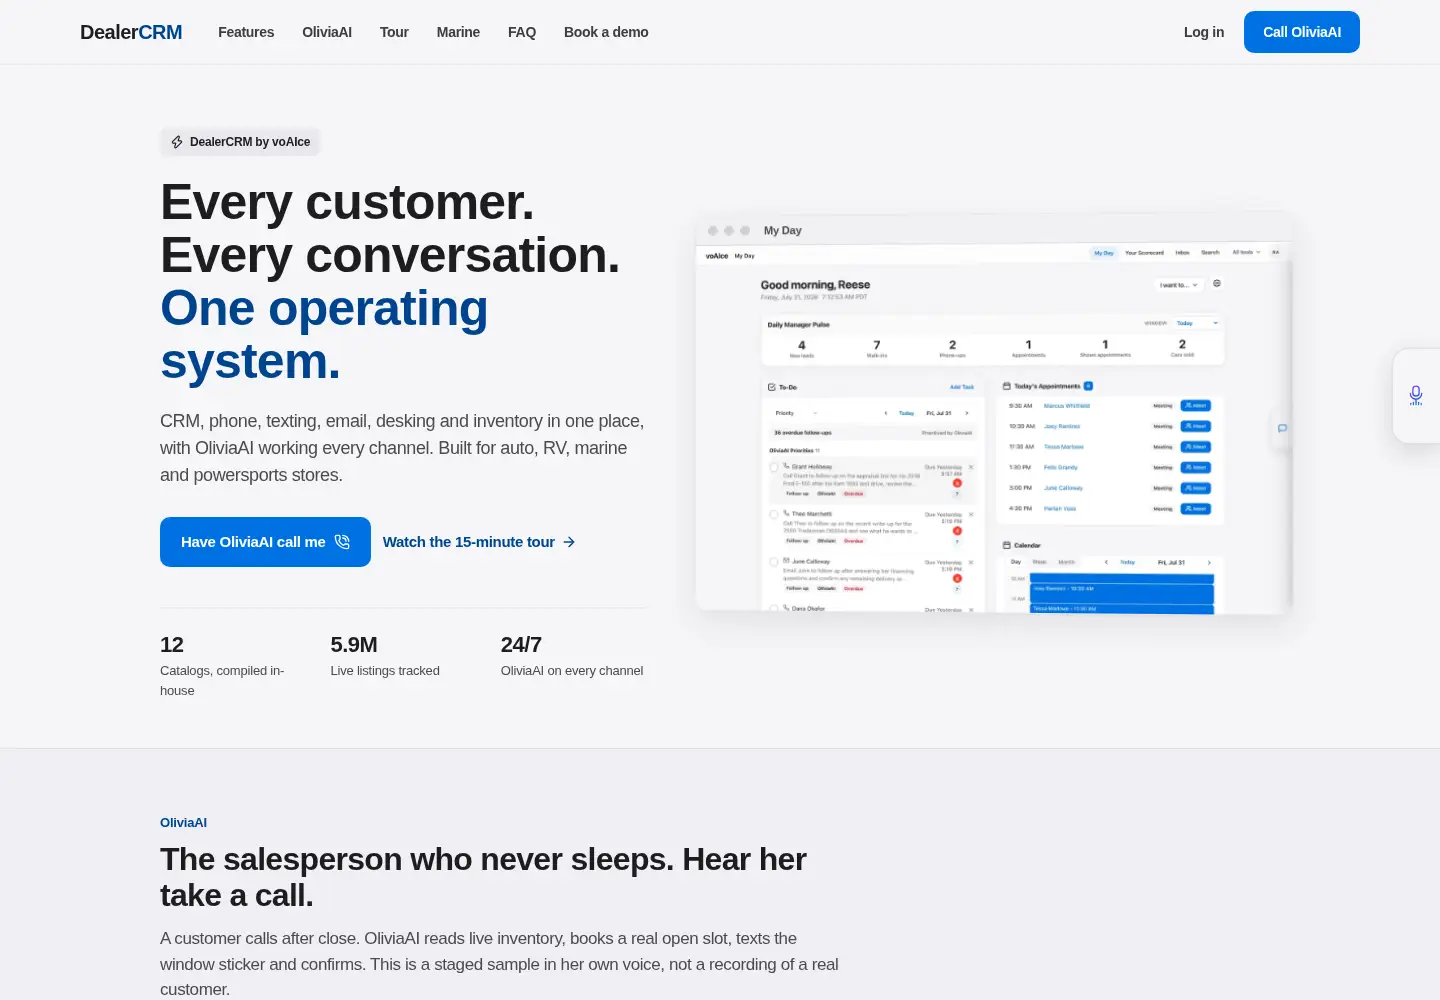Image resolution: width=1440 pixels, height=1000 pixels.
Task: Check off the Grant Holloway to-do item
Action: [x=773, y=467]
